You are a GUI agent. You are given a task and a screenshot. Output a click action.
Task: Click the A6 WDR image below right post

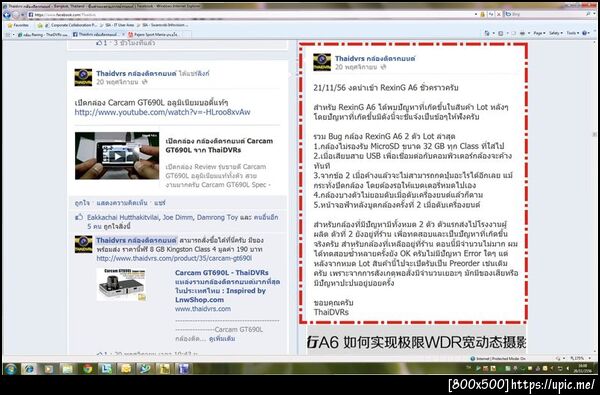pyautogui.click(x=416, y=340)
